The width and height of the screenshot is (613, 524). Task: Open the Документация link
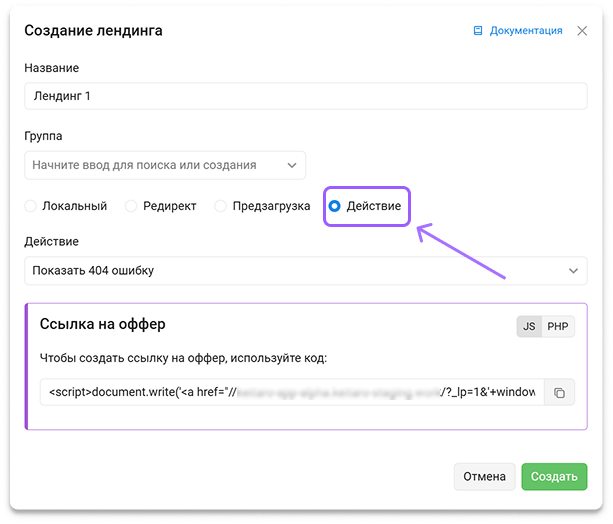525,31
